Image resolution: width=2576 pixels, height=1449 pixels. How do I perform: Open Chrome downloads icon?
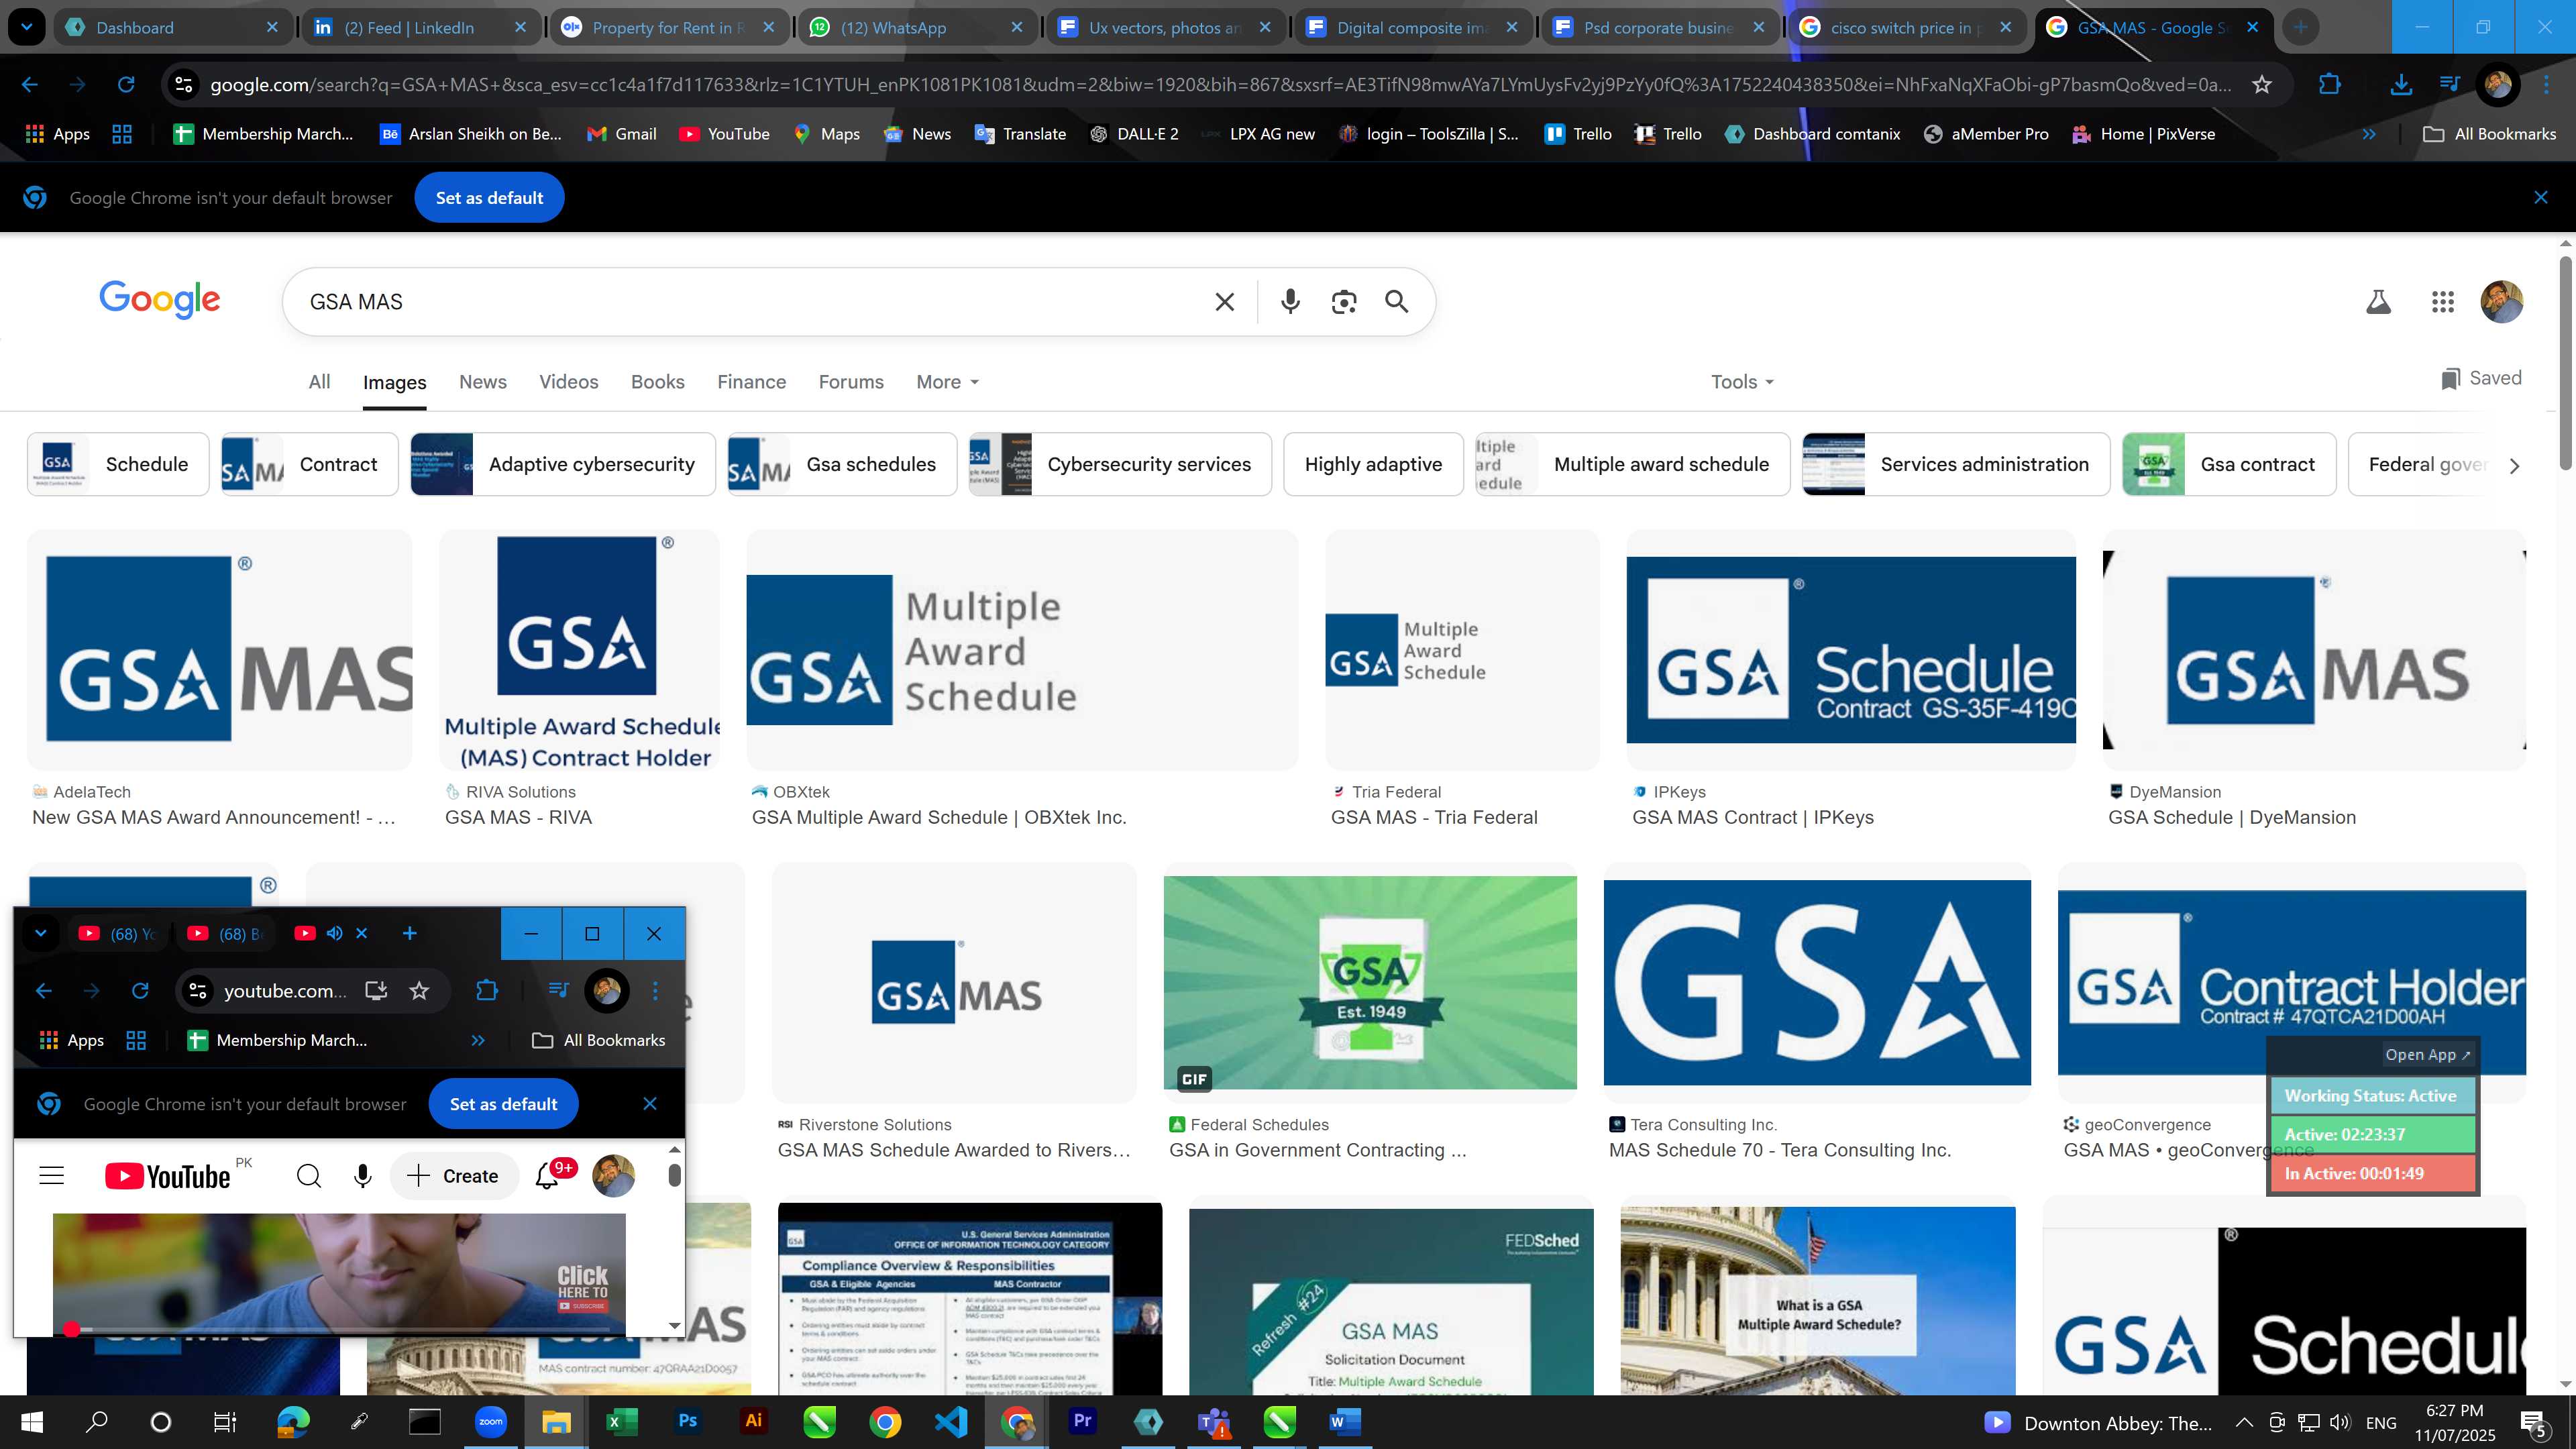tap(2400, 85)
